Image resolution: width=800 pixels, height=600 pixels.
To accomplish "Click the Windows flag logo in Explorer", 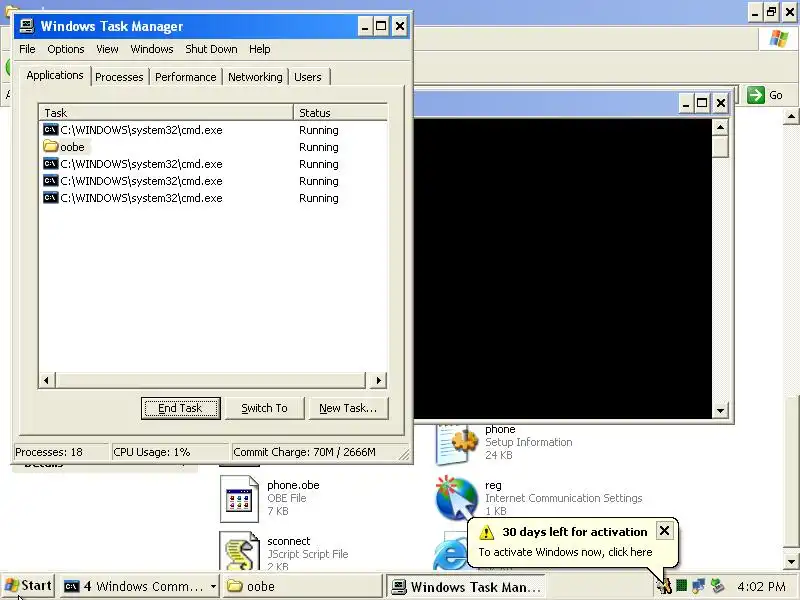I will tap(779, 38).
